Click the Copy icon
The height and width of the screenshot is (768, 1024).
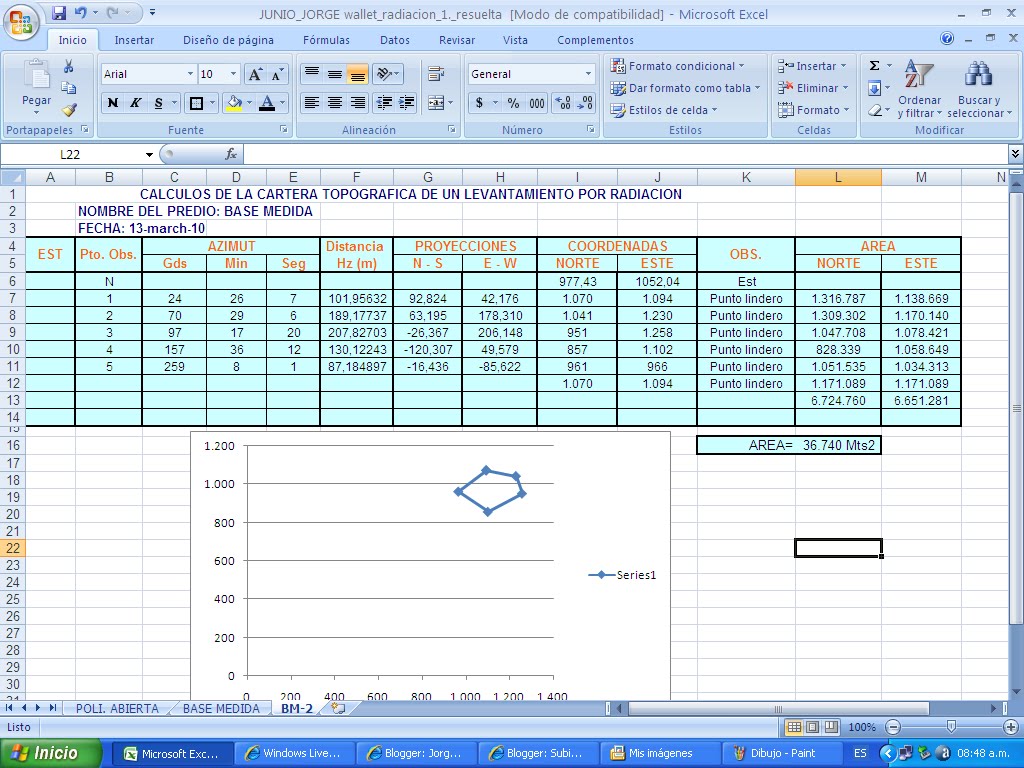tap(69, 88)
